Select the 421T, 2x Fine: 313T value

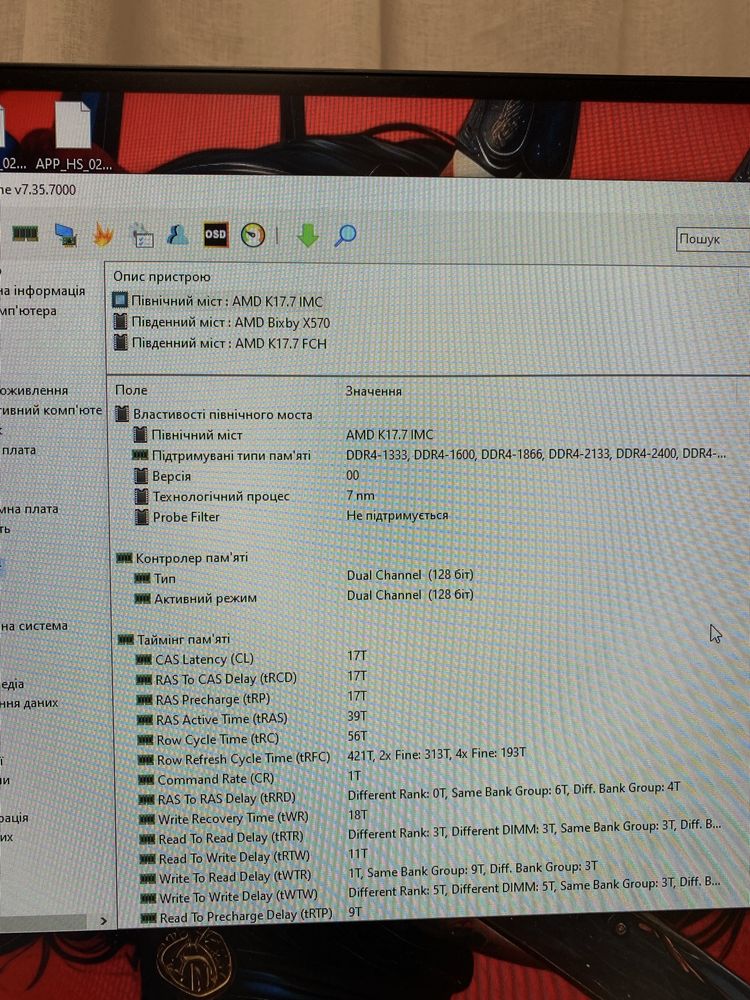point(436,754)
